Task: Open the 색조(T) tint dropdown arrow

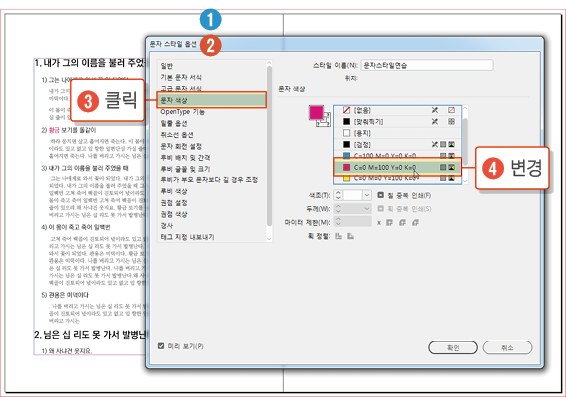Action: tap(366, 195)
